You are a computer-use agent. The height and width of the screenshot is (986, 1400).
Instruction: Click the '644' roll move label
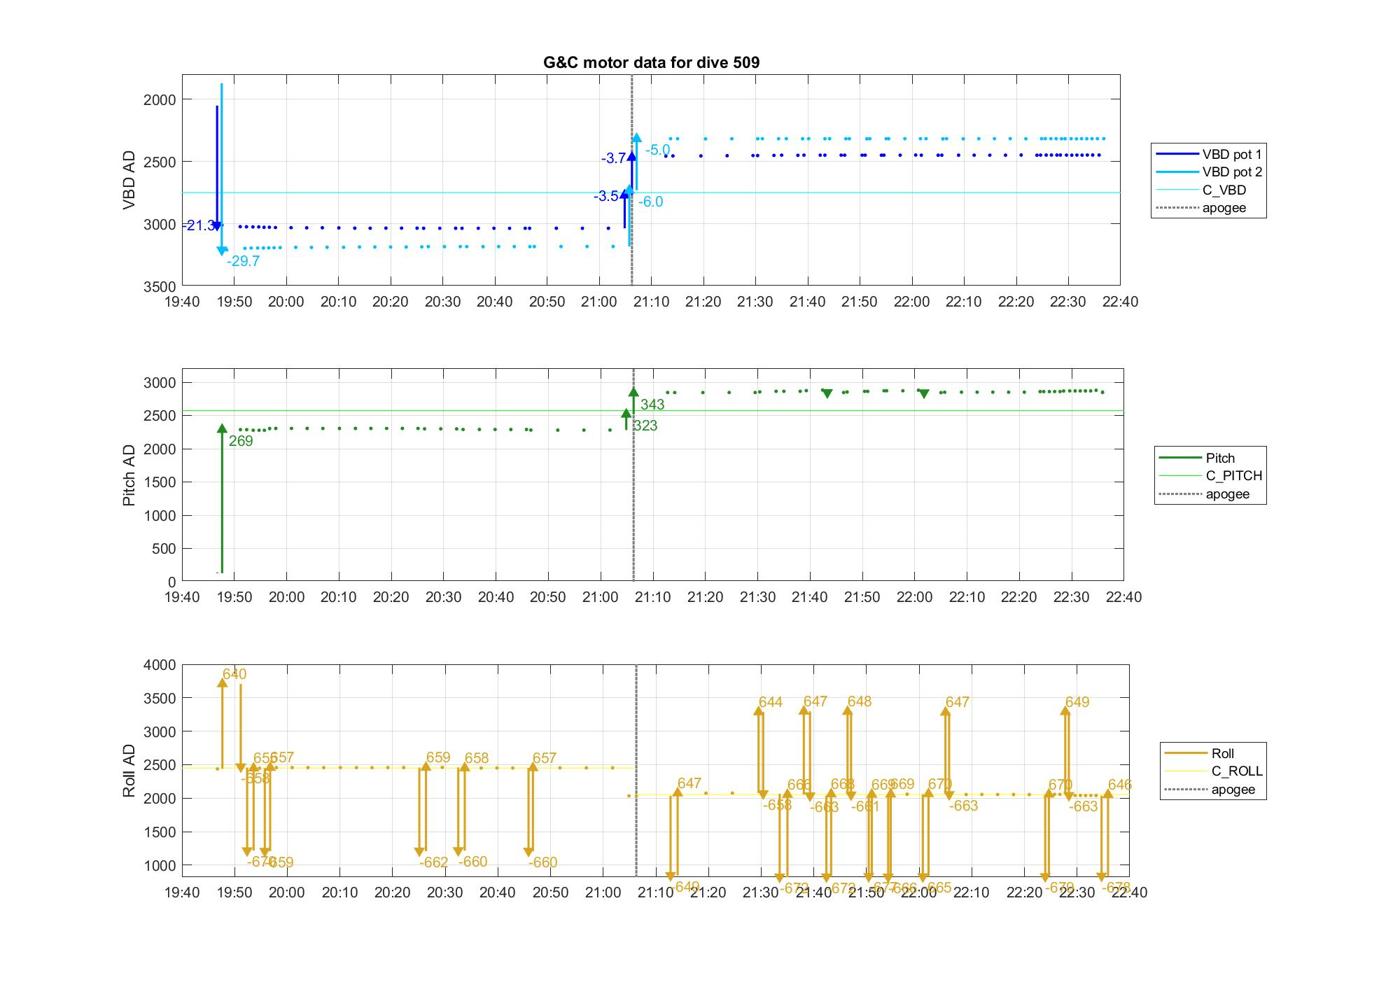[x=770, y=702]
